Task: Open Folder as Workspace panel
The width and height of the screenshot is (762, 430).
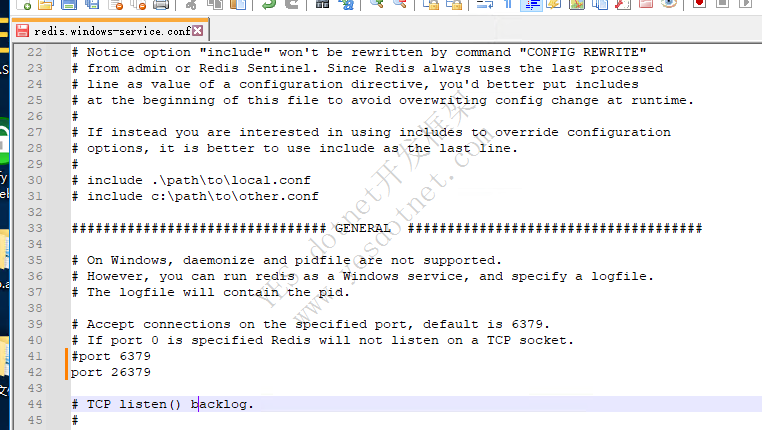Action: pyautogui.click(x=646, y=4)
